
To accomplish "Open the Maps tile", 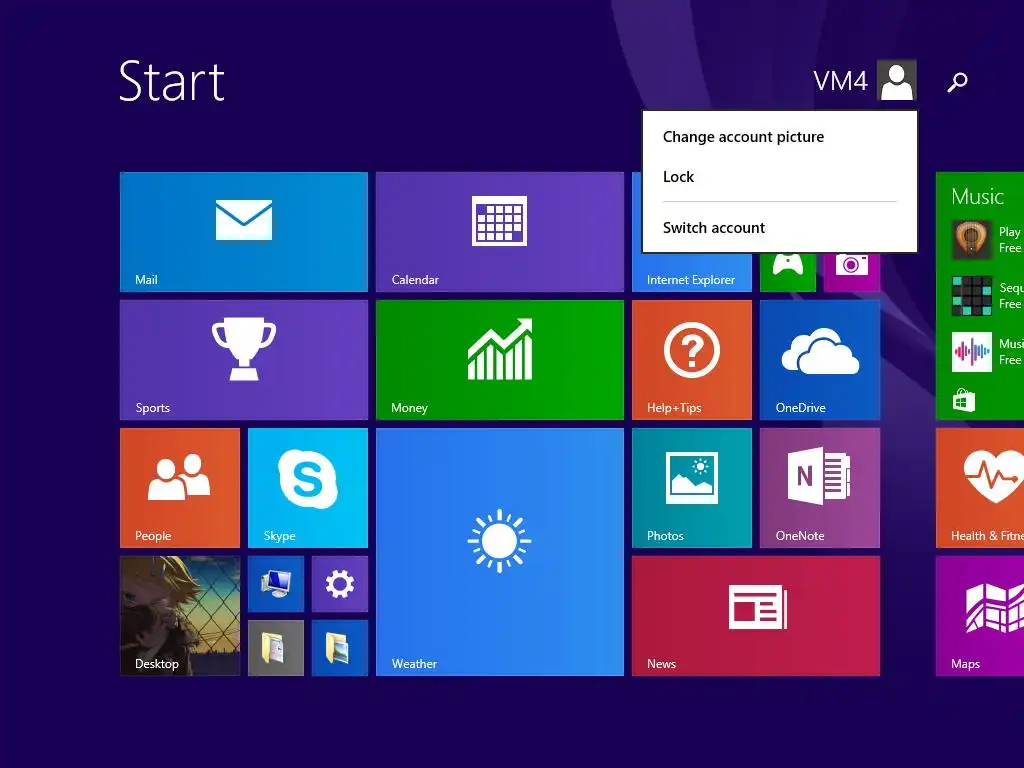I will [980, 616].
